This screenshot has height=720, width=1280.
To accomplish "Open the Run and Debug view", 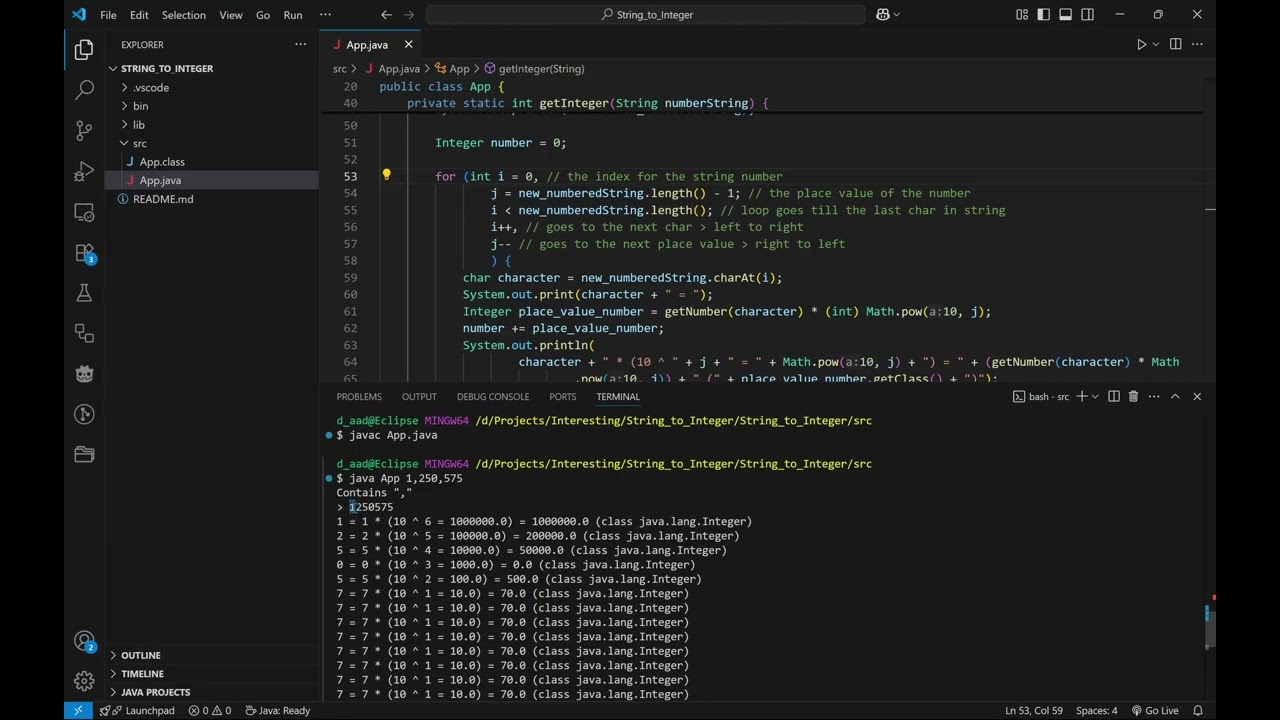I will tap(84, 171).
